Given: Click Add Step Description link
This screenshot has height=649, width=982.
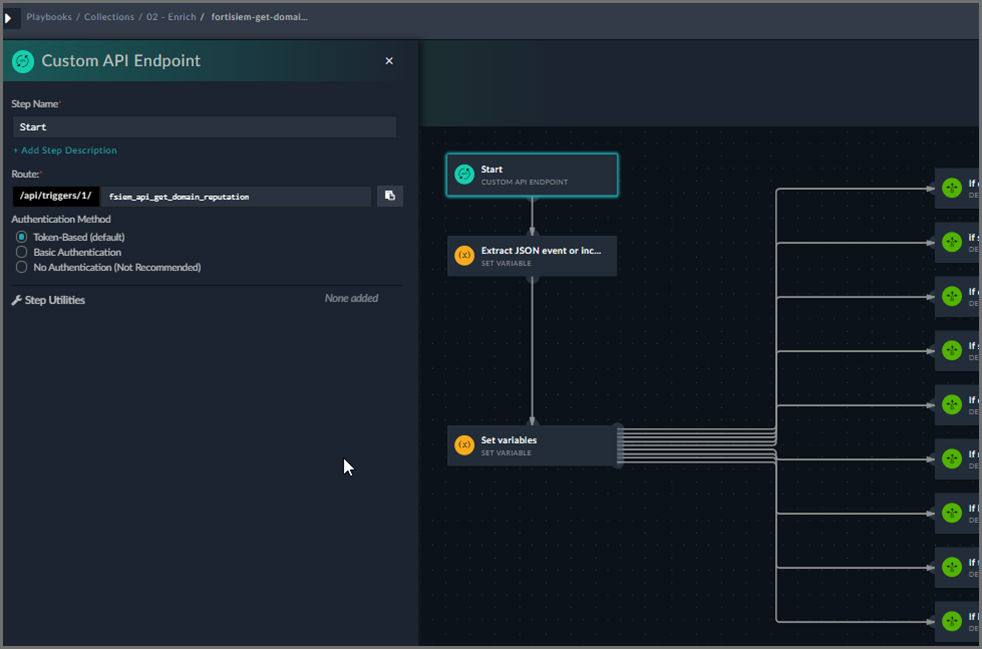Looking at the screenshot, I should click(x=65, y=150).
